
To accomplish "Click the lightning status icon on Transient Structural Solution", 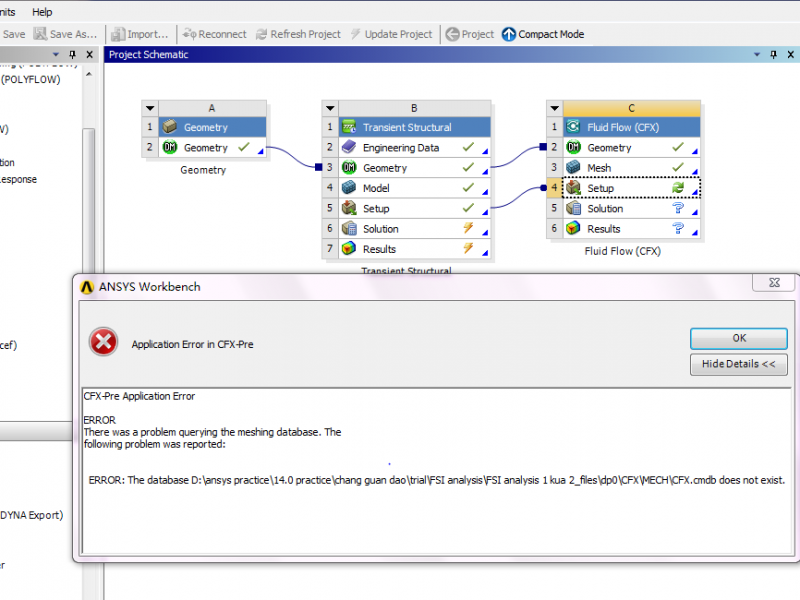I will tap(468, 228).
